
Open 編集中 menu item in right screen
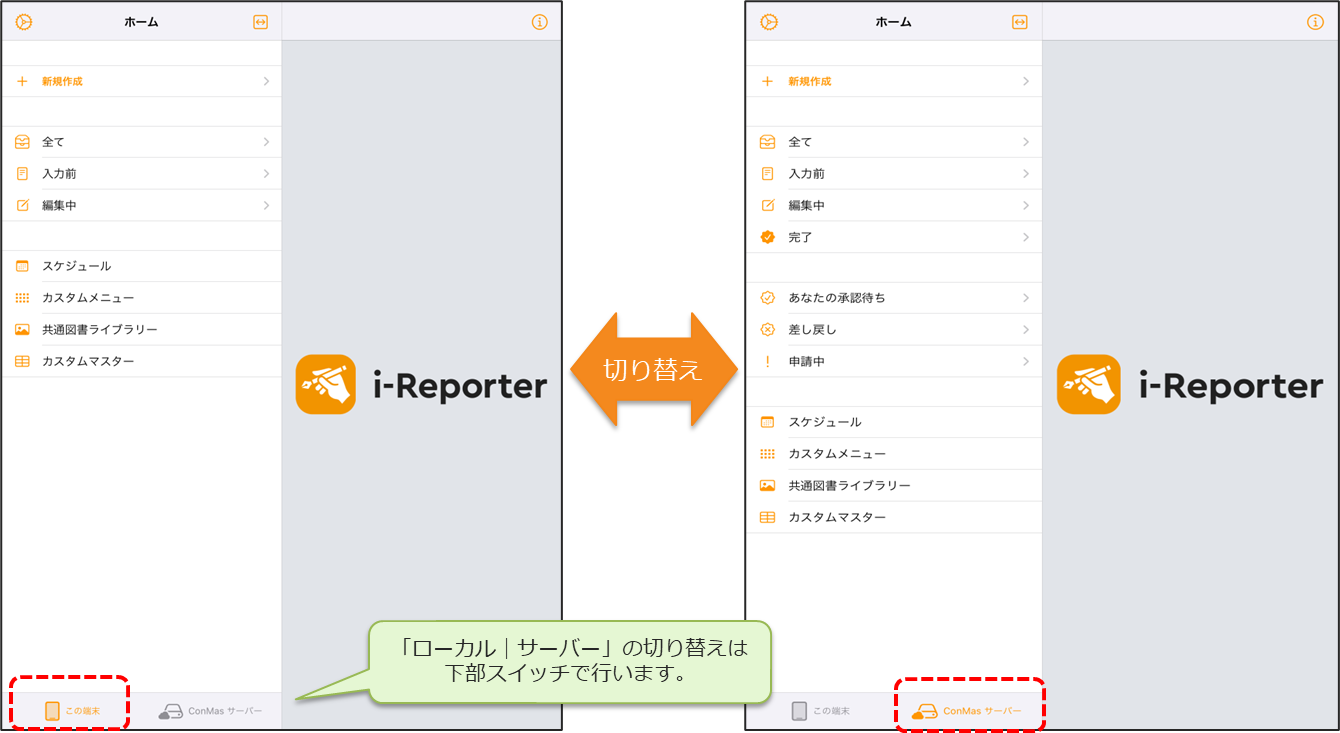[x=806, y=205]
